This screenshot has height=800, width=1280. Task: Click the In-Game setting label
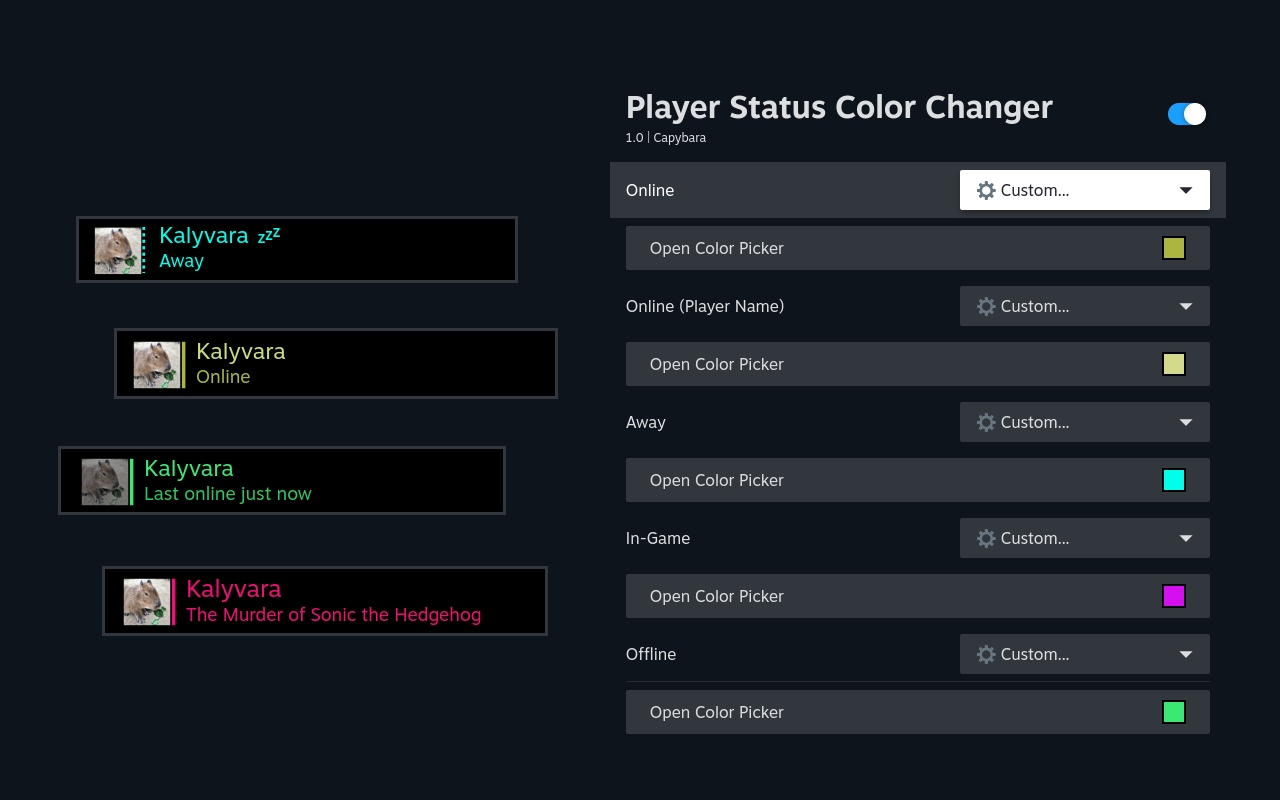click(658, 538)
